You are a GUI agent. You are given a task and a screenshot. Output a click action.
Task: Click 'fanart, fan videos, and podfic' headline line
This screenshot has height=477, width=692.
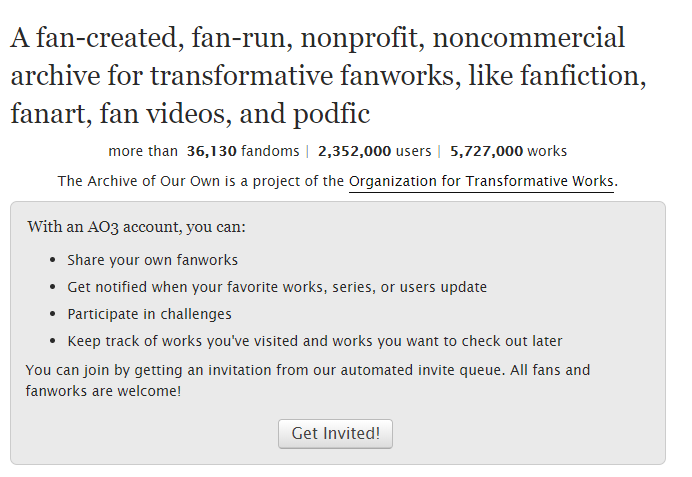[190, 114]
